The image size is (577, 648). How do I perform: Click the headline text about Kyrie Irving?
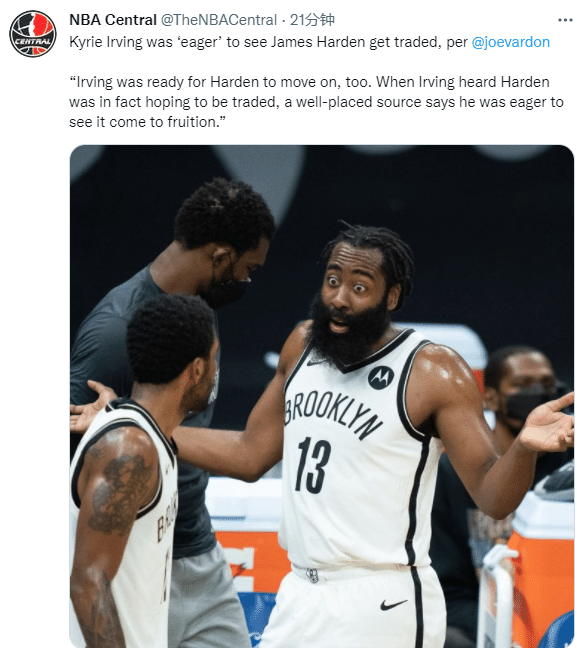[x=268, y=42]
